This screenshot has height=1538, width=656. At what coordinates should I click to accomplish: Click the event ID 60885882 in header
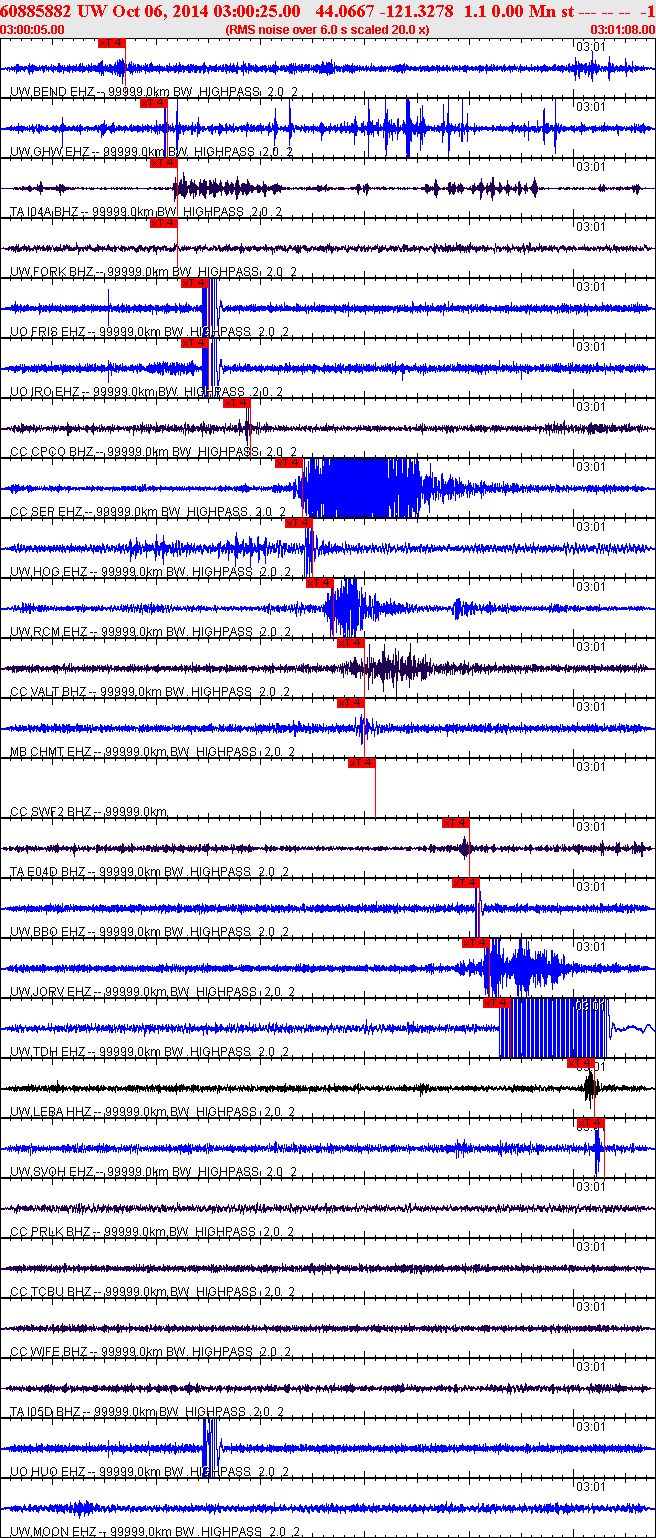click(x=36, y=10)
